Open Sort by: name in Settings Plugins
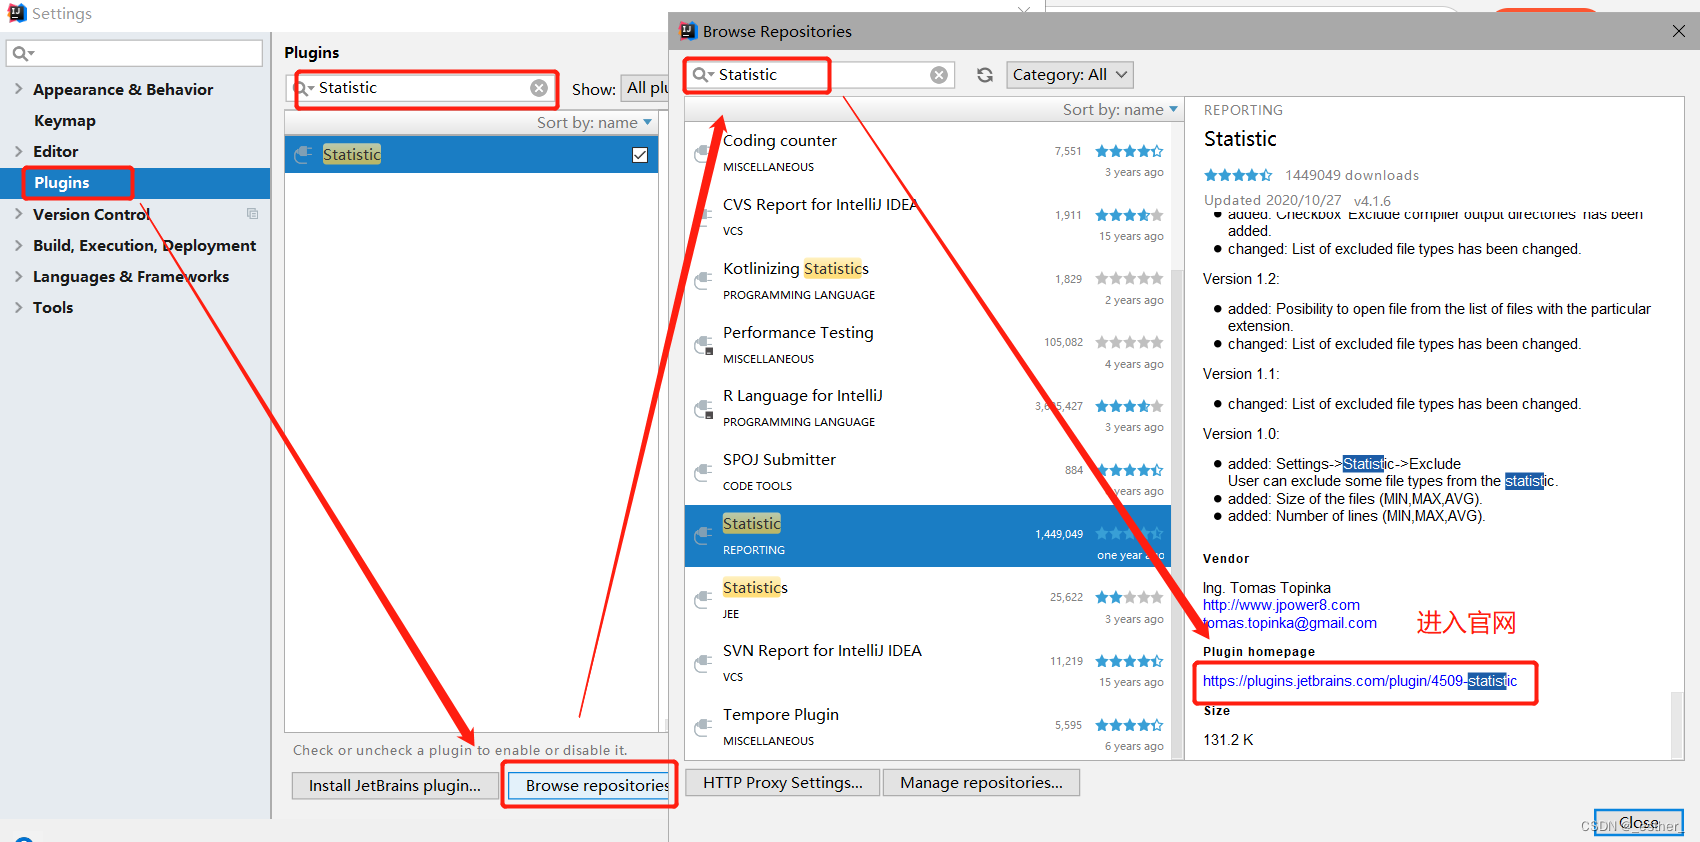 coord(595,123)
